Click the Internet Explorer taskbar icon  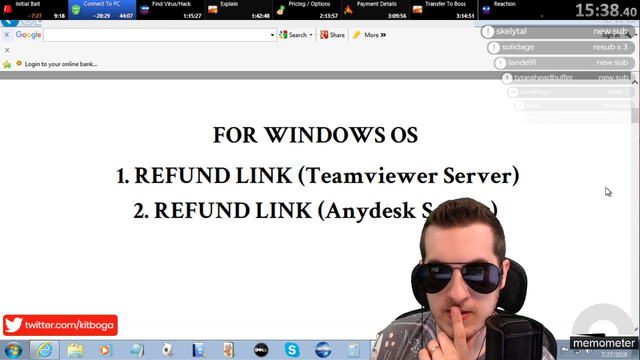(x=44, y=350)
